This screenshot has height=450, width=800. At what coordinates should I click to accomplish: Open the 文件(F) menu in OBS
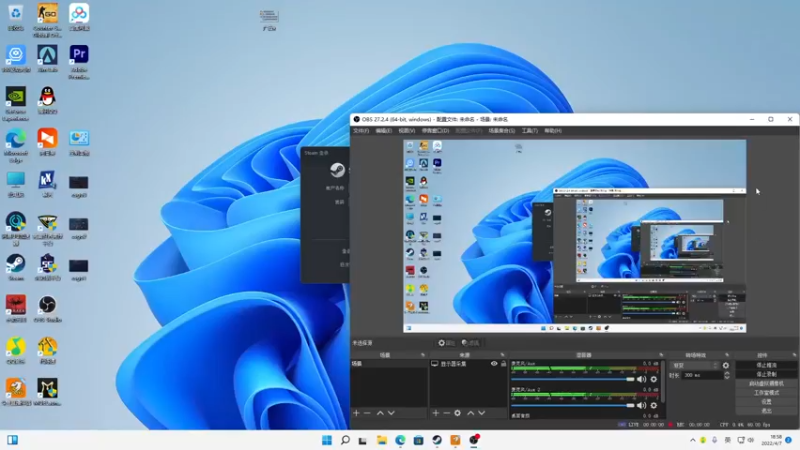coord(361,131)
